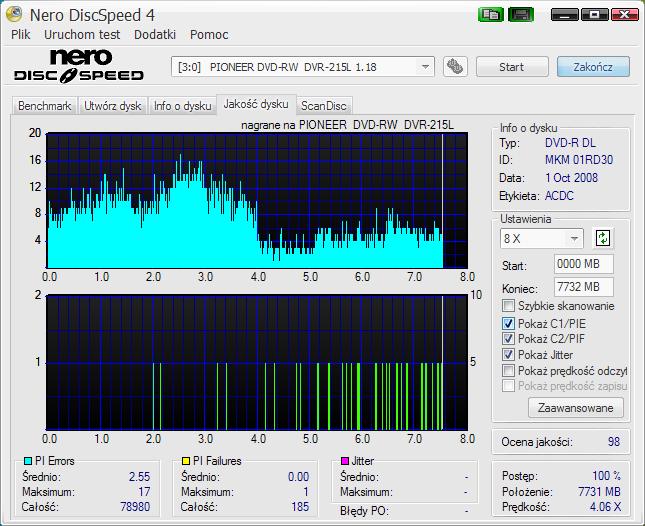Click the disabled Pokaż prędkość zapisu checkbox
This screenshot has height=526, width=645.
tap(508, 386)
